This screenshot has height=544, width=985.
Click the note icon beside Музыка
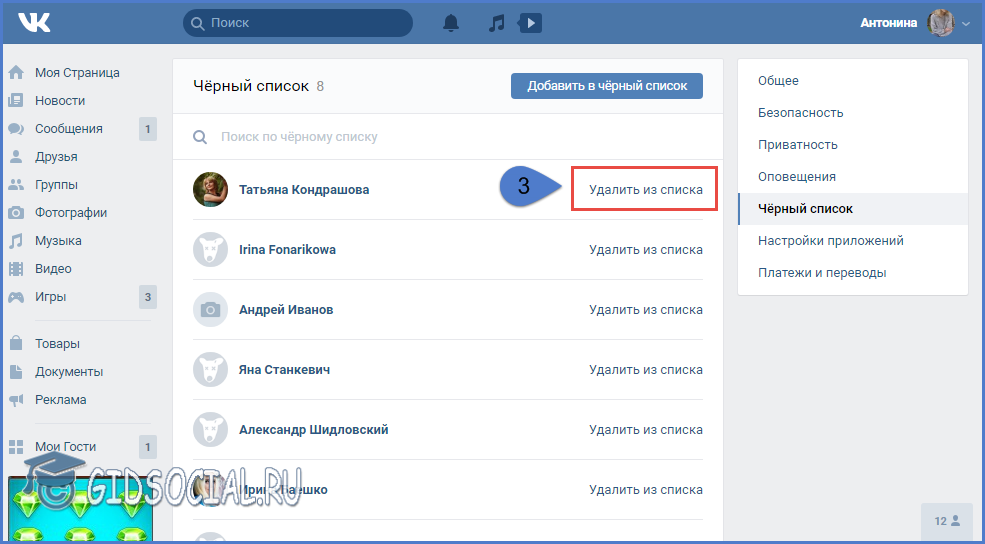click(16, 241)
